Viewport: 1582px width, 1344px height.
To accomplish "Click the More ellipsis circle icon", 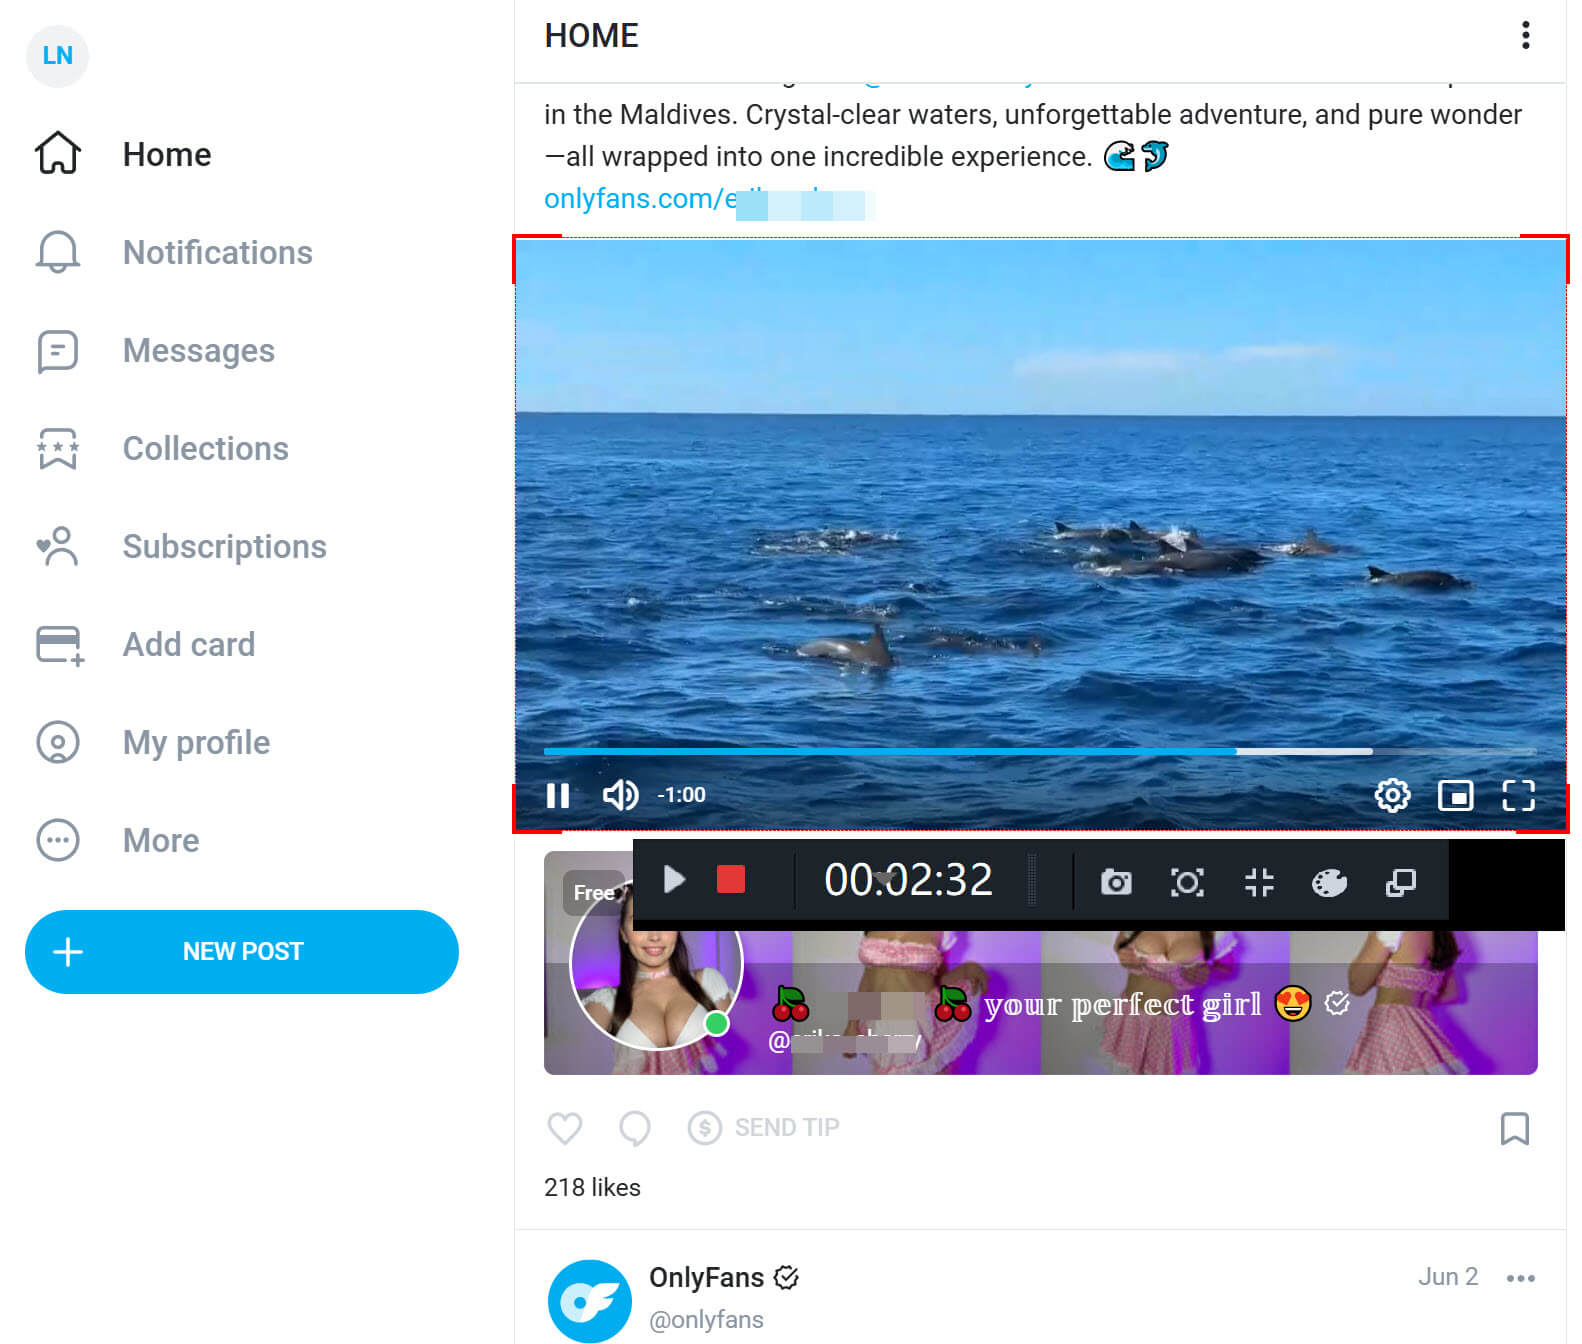I will [x=58, y=840].
